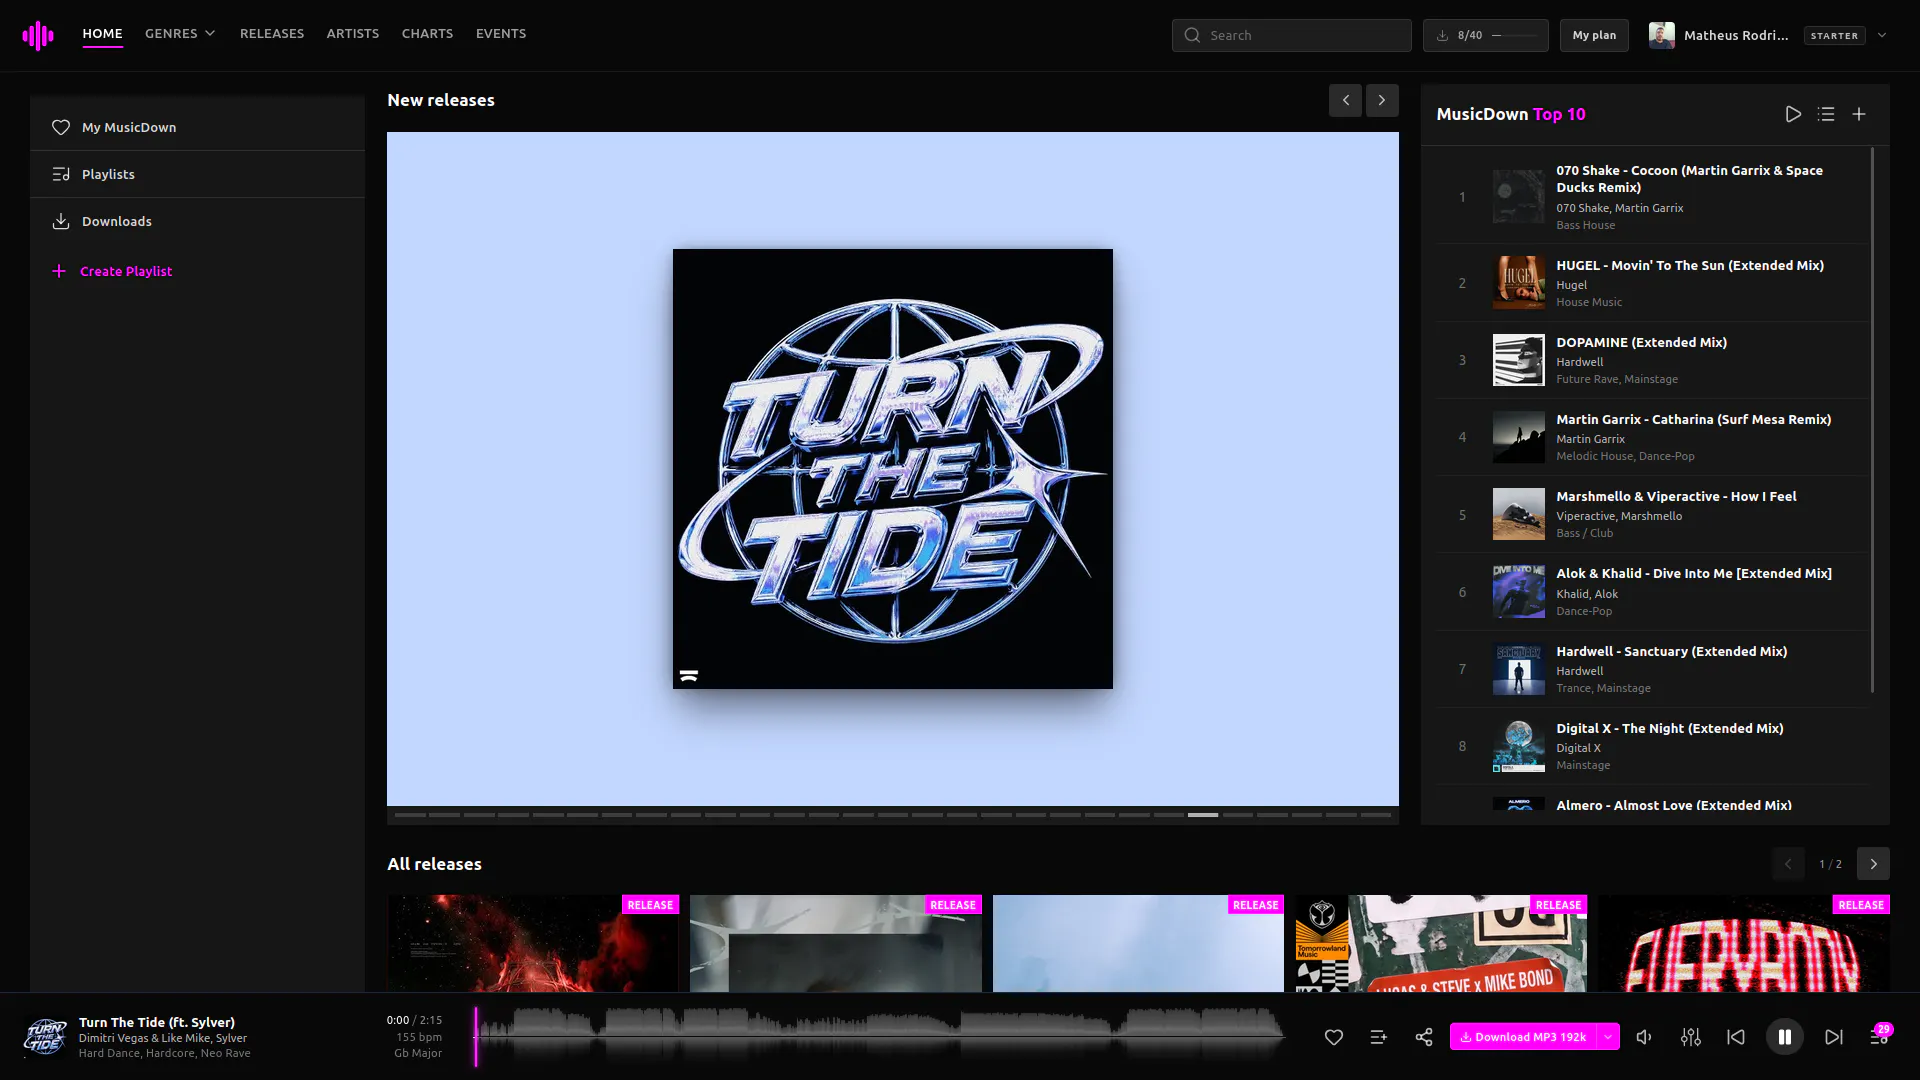Viewport: 1920px width, 1080px height.
Task: Go to the RELEASES page
Action: [272, 34]
